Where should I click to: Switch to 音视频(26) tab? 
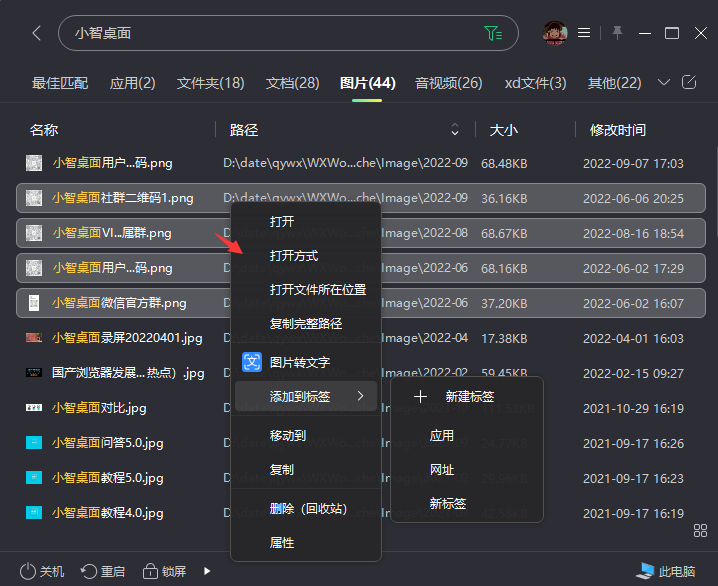pos(449,83)
